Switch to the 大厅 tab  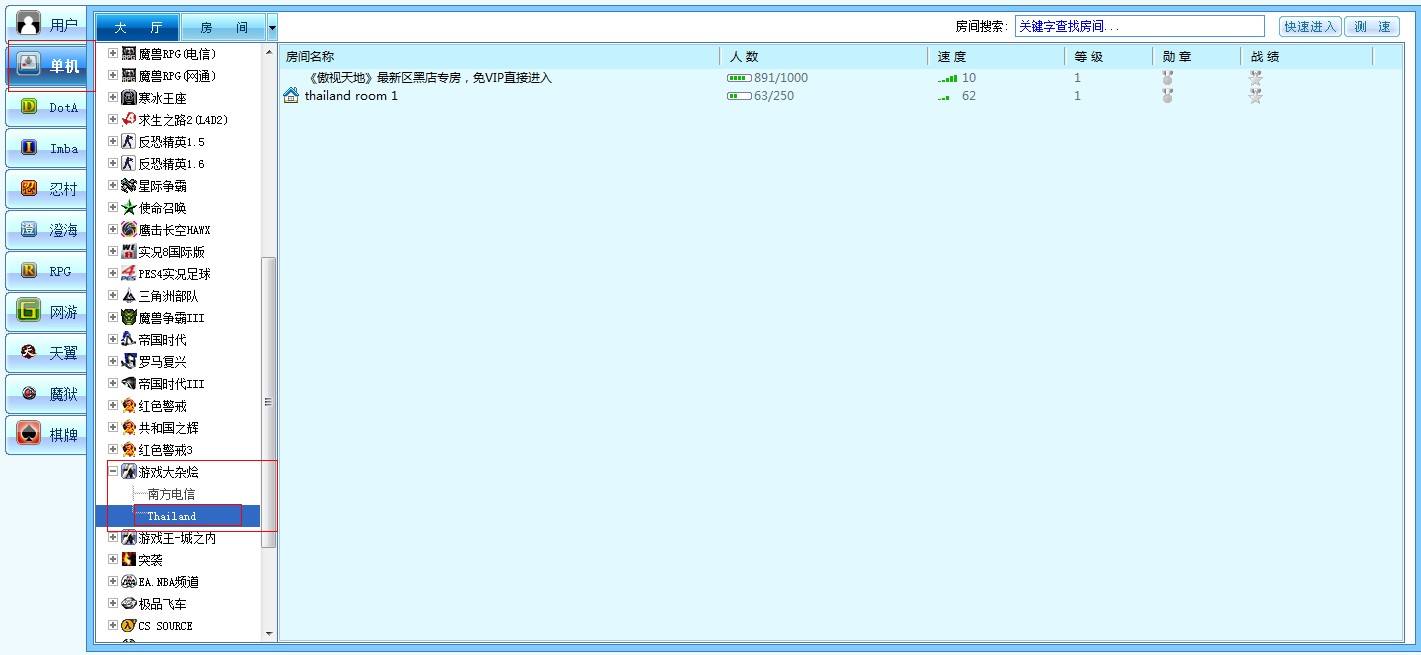click(x=137, y=26)
